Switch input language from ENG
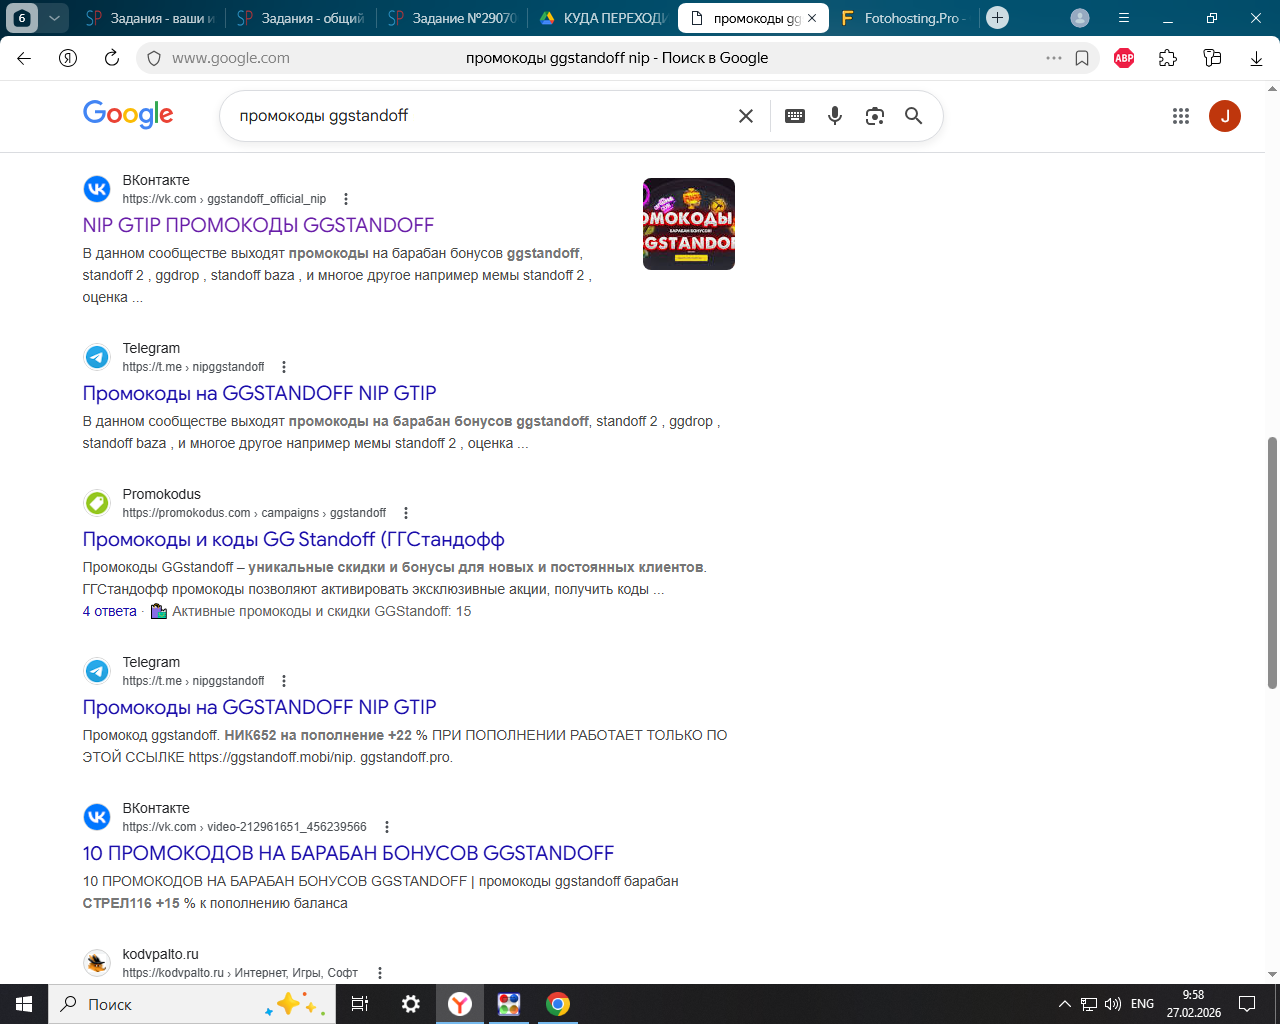 pos(1142,1004)
